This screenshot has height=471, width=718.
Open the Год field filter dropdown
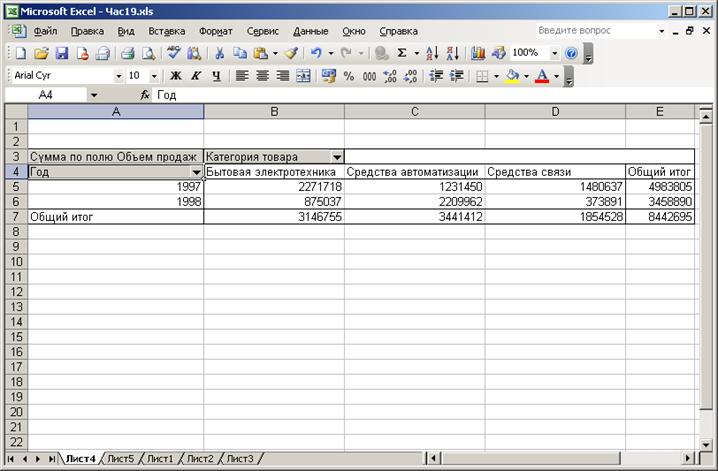[x=196, y=172]
